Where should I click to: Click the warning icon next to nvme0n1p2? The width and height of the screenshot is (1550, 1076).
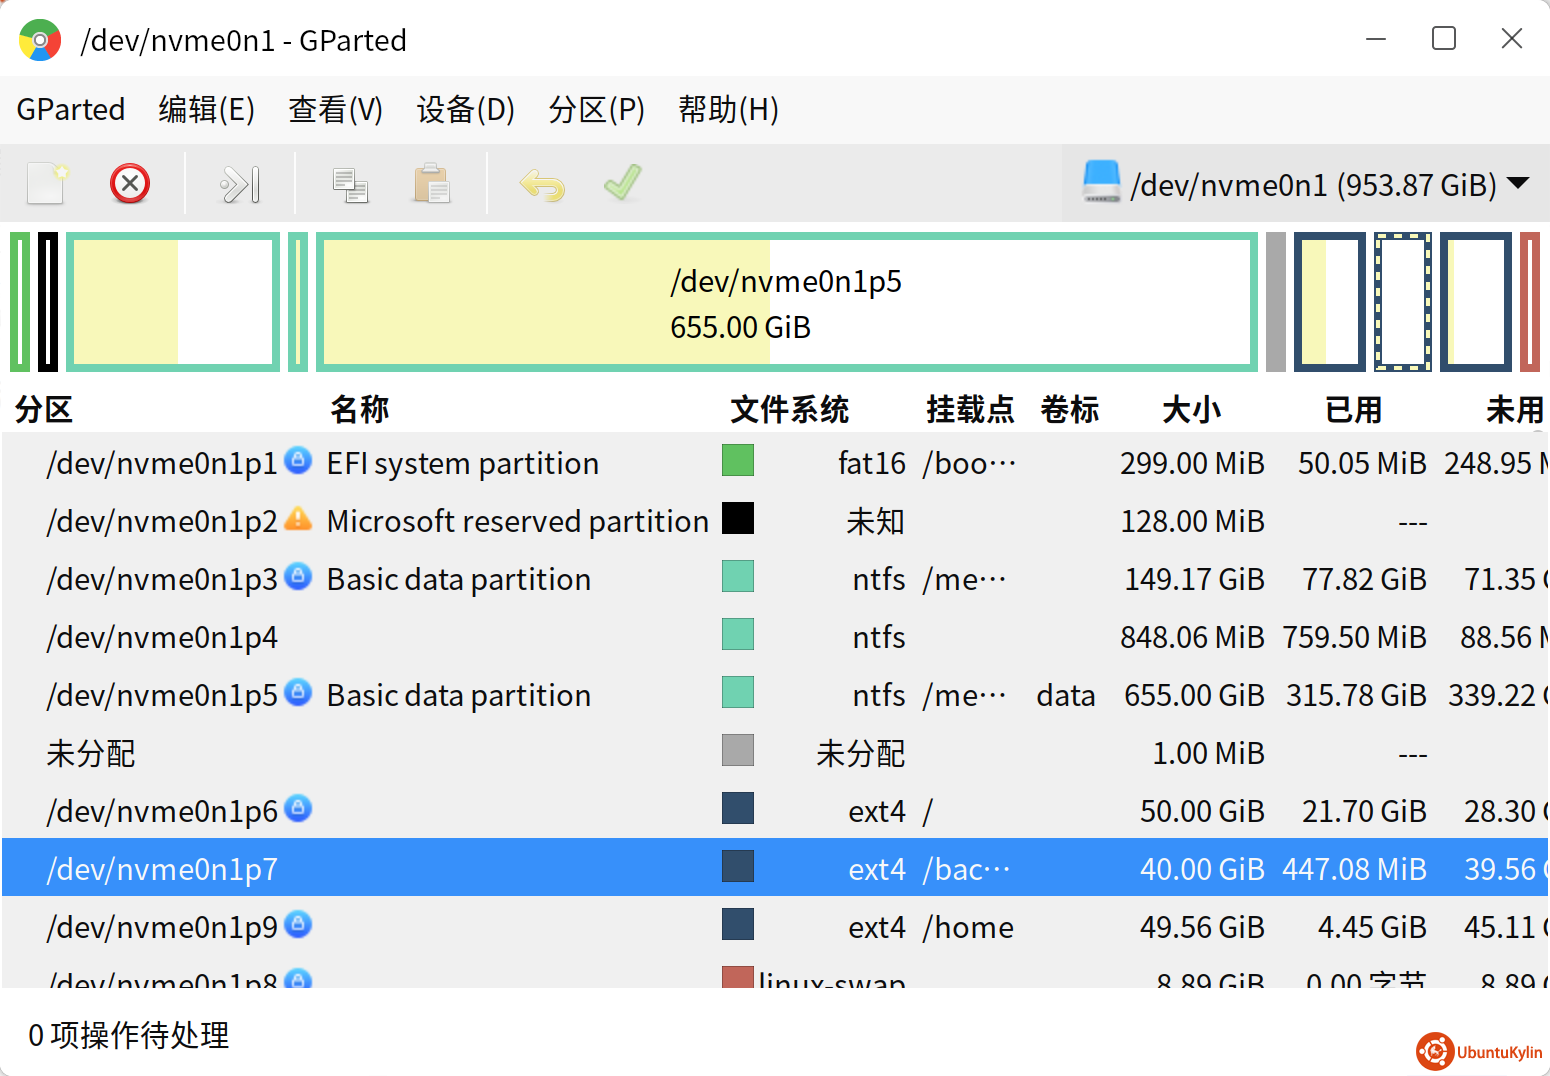(298, 518)
